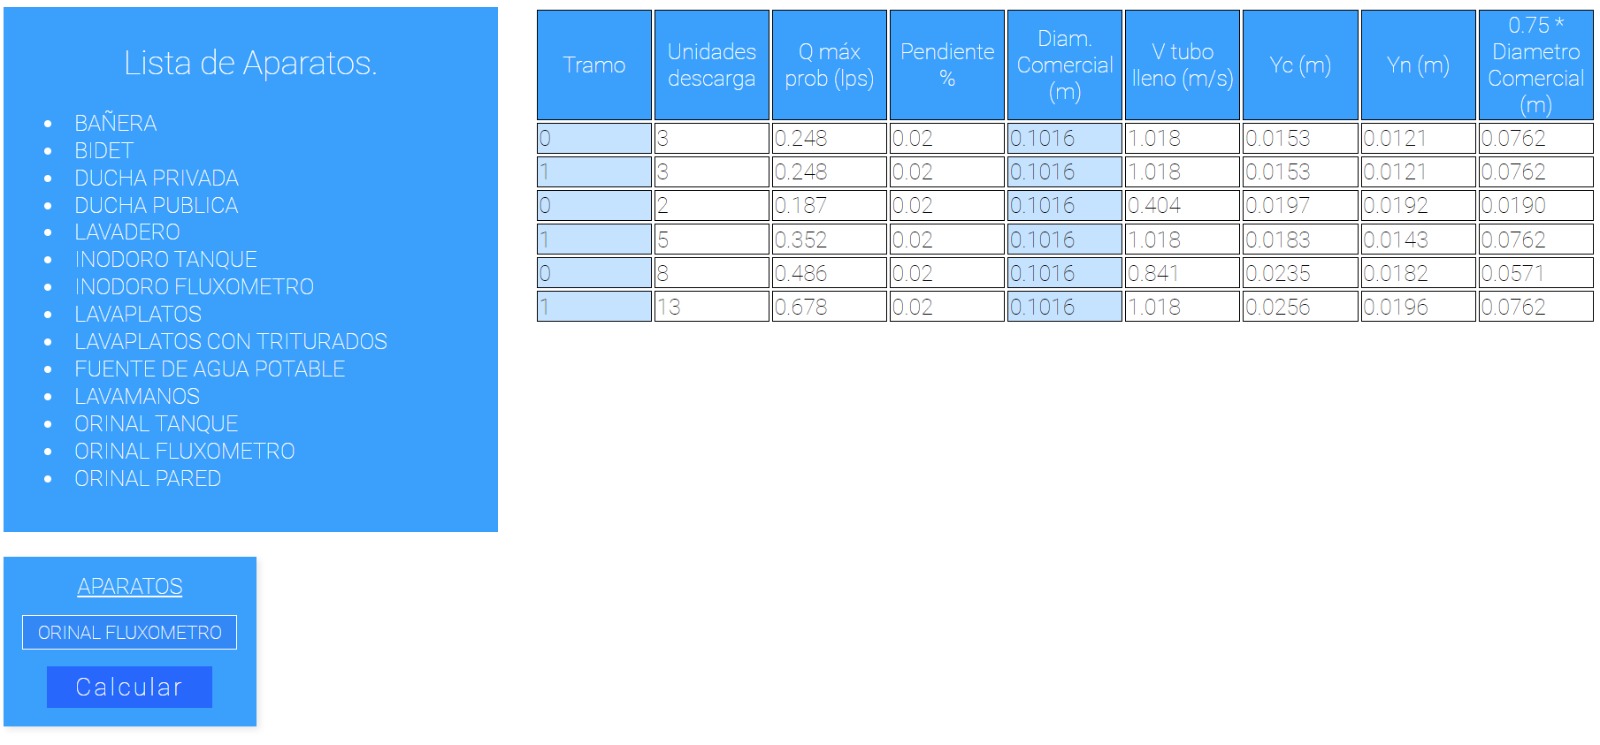The width and height of the screenshot is (1600, 745).
Task: Focus the V tubo lleno field showing 0.404
Action: click(x=1182, y=205)
